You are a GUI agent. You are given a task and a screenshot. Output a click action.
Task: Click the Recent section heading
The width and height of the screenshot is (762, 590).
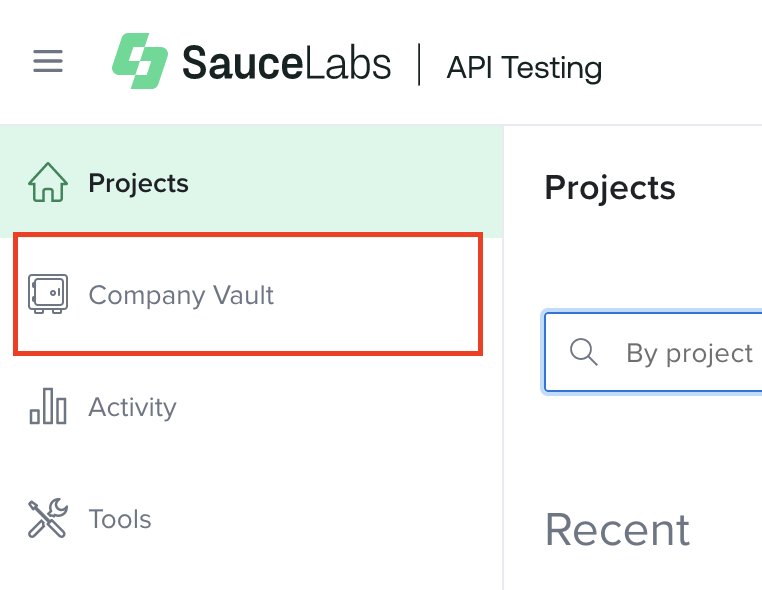(617, 529)
